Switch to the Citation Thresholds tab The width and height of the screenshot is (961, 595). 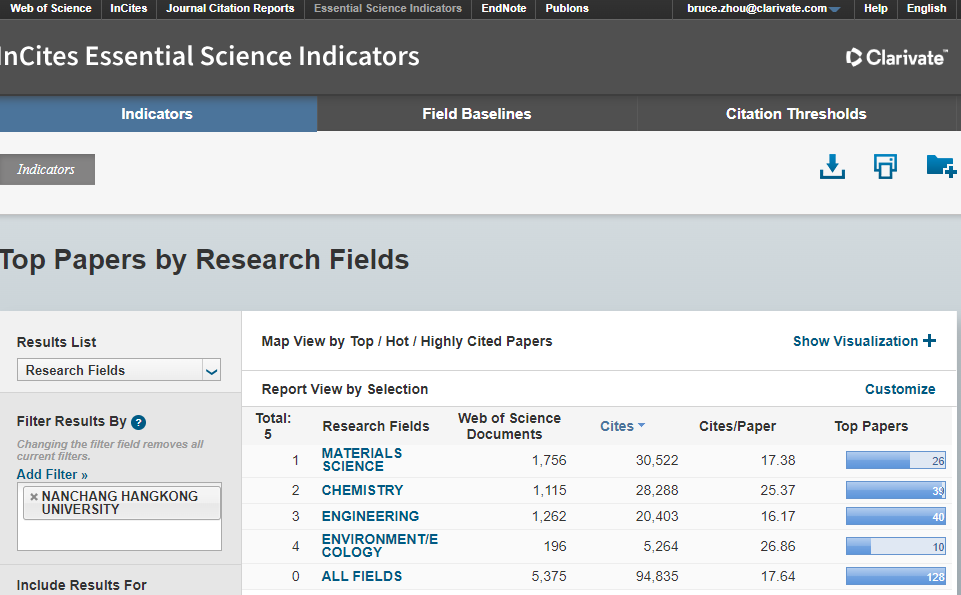pos(796,114)
